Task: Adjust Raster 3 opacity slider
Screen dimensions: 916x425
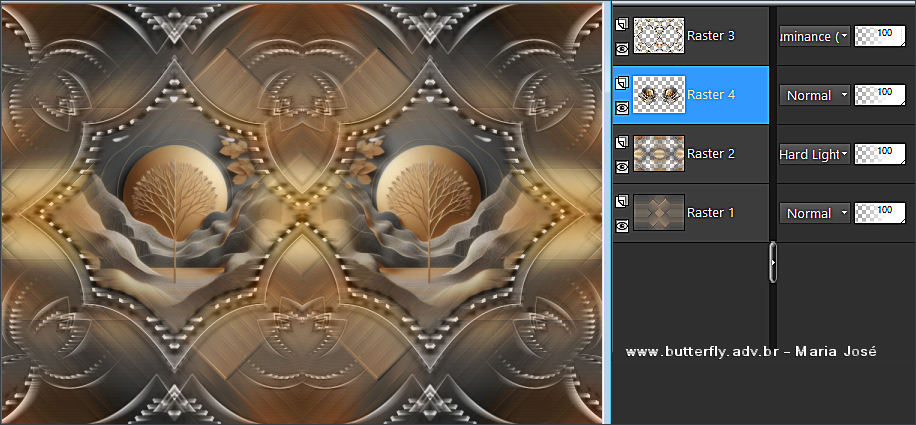Action: coord(880,36)
